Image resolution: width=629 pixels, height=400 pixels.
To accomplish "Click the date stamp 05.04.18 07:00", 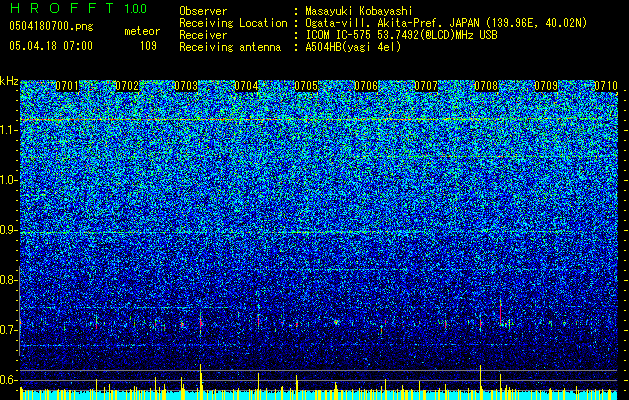I will (51, 46).
